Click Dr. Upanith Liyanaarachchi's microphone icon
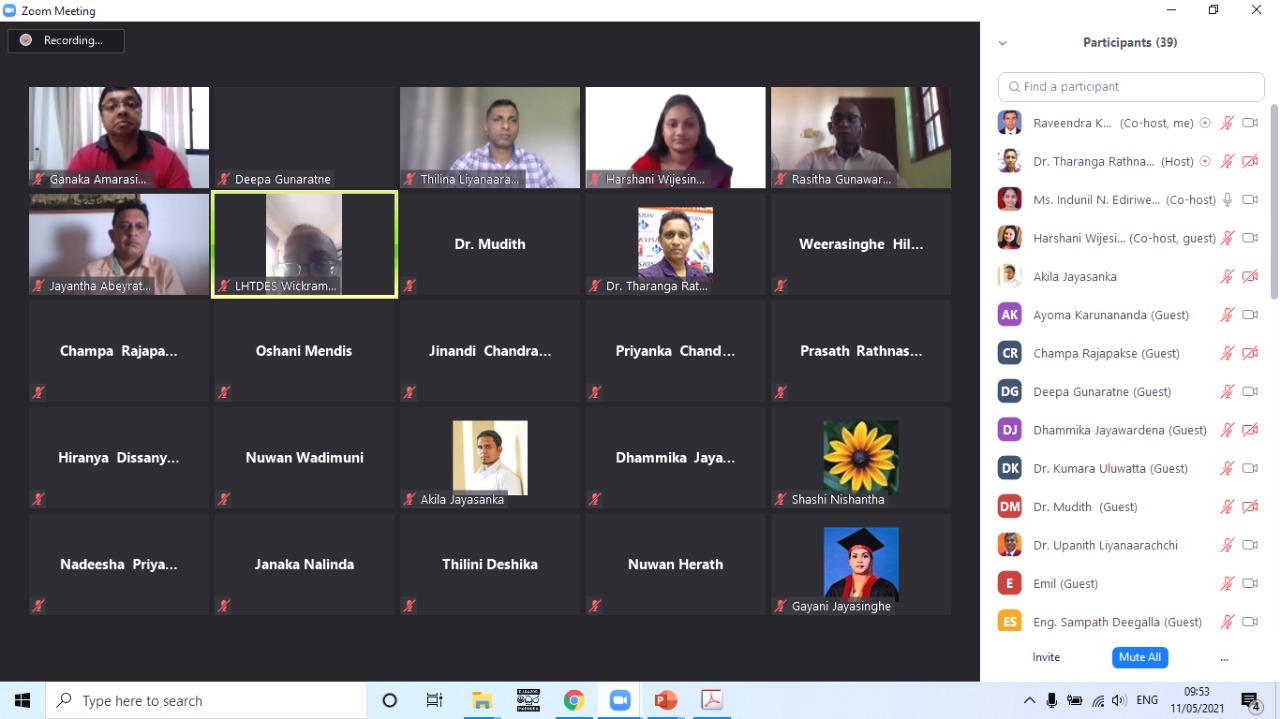Screen dimensions: 1280x719 click(1227, 545)
